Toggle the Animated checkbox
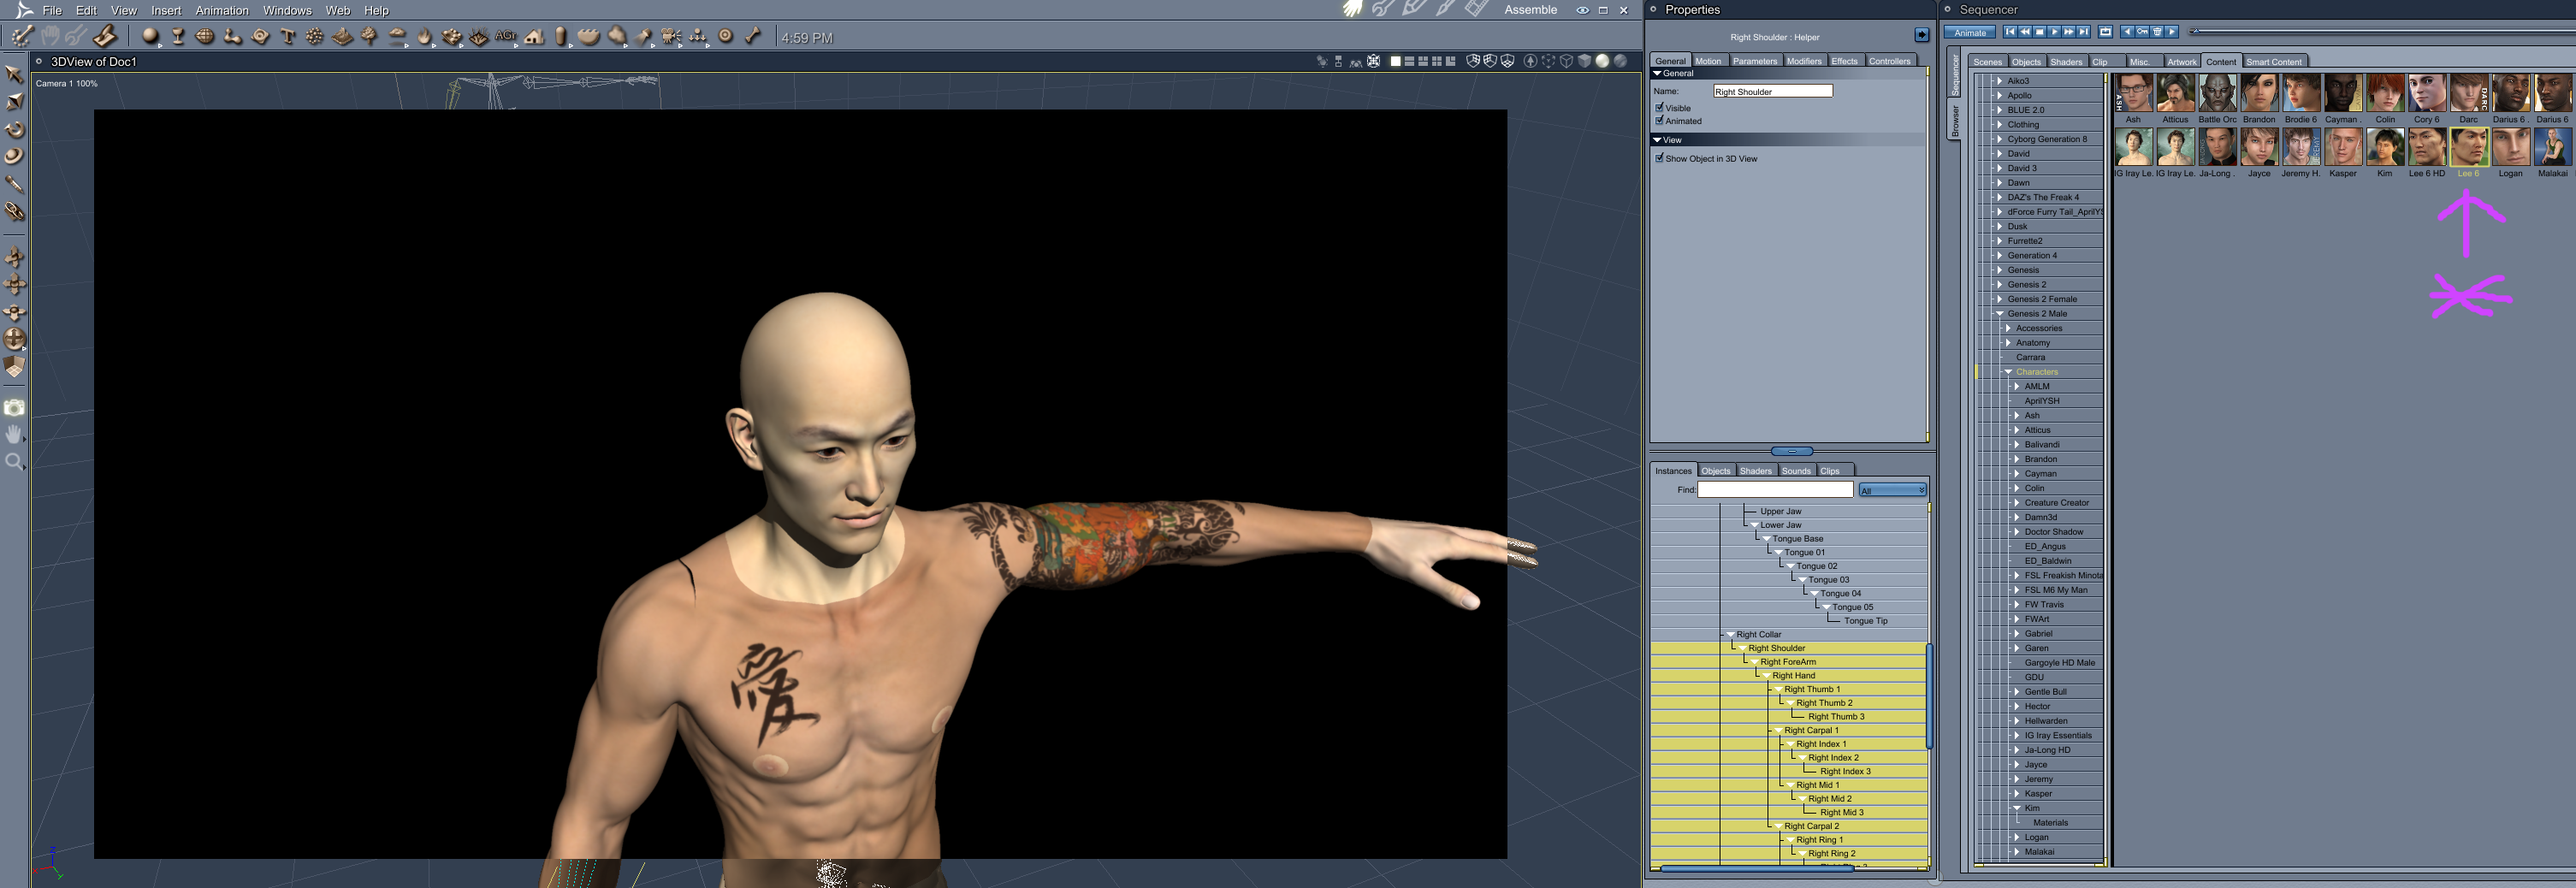The width and height of the screenshot is (2576, 888). coord(1659,120)
